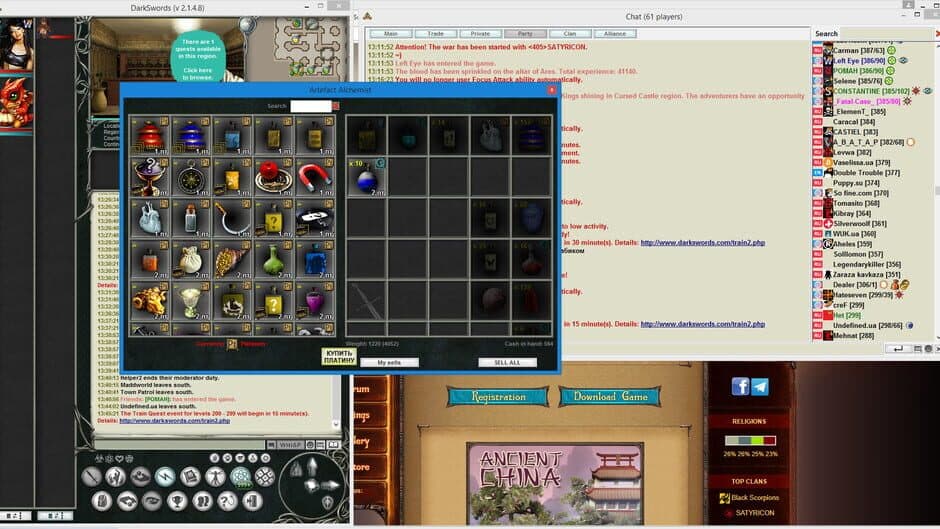
Task: Click the move north arrow on compass
Action: coord(312,466)
